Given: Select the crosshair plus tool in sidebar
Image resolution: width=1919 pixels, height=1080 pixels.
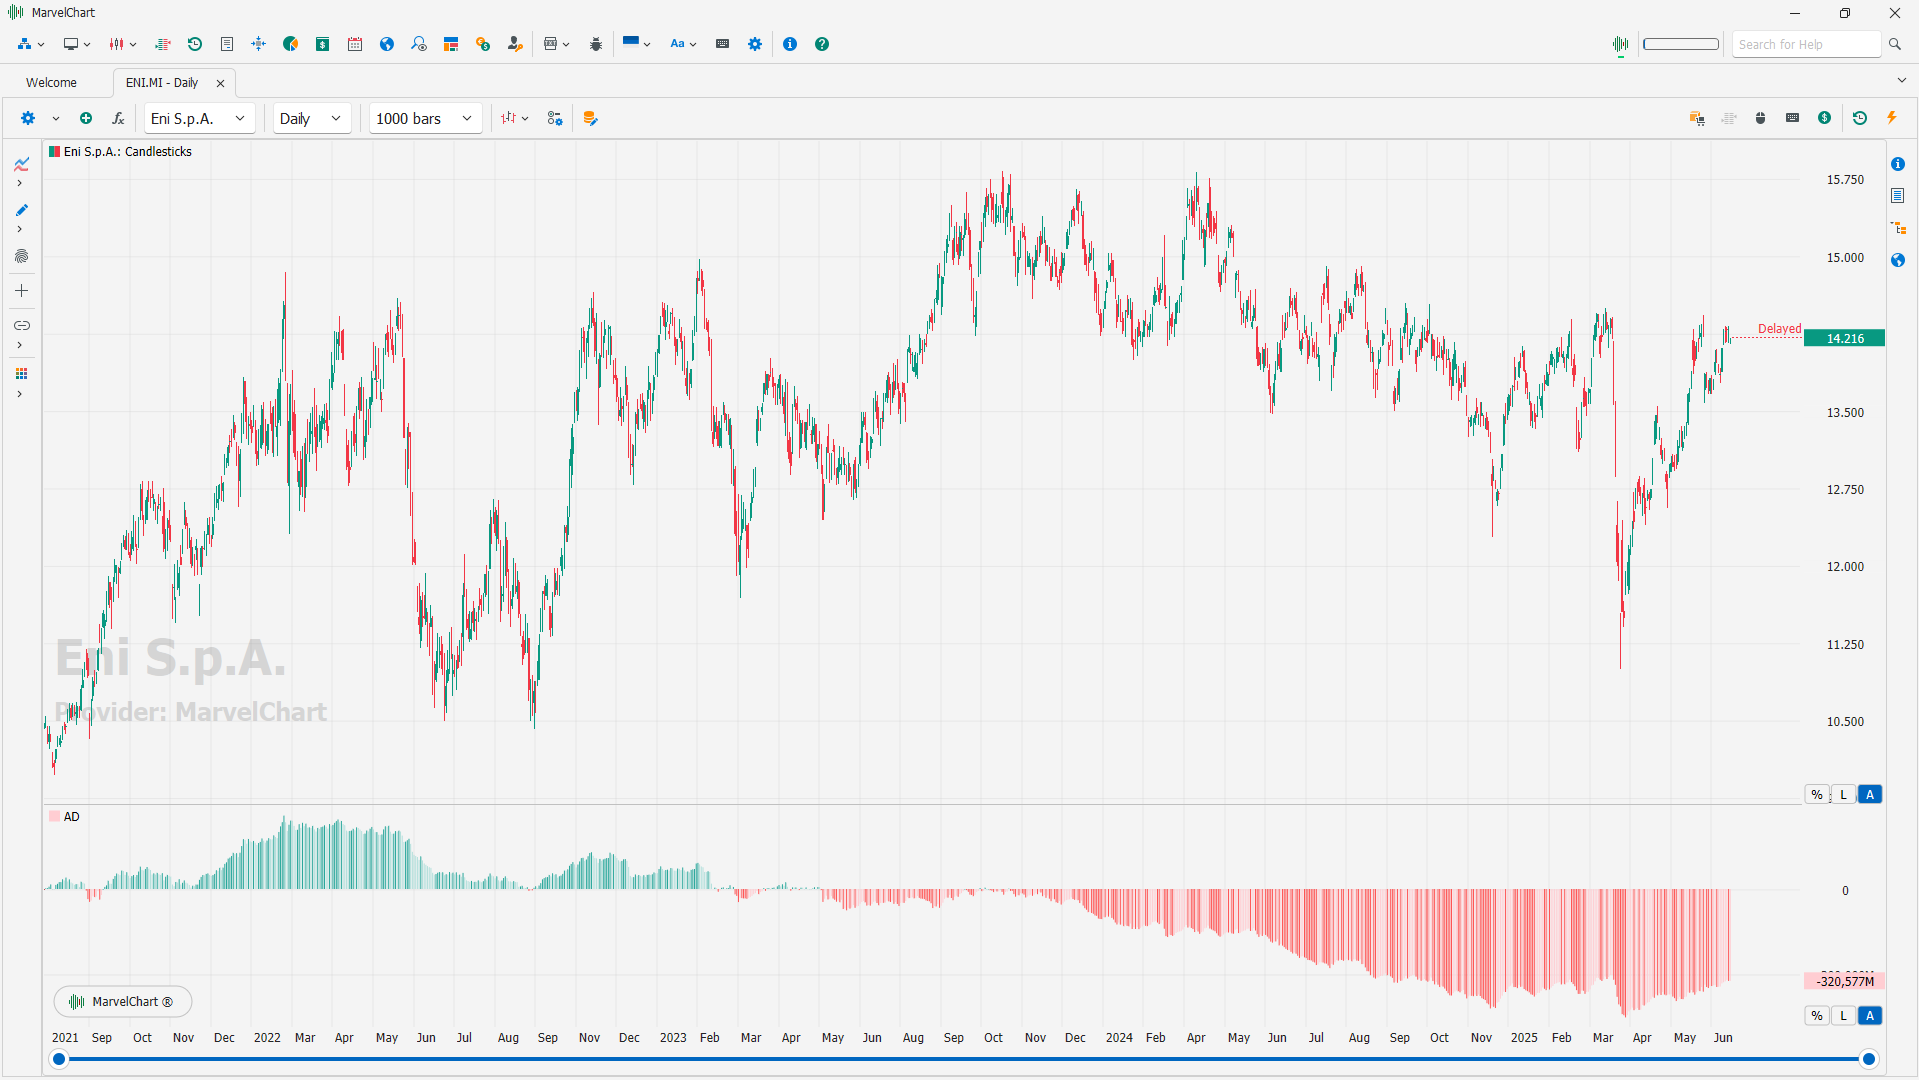Looking at the screenshot, I should click(x=21, y=291).
